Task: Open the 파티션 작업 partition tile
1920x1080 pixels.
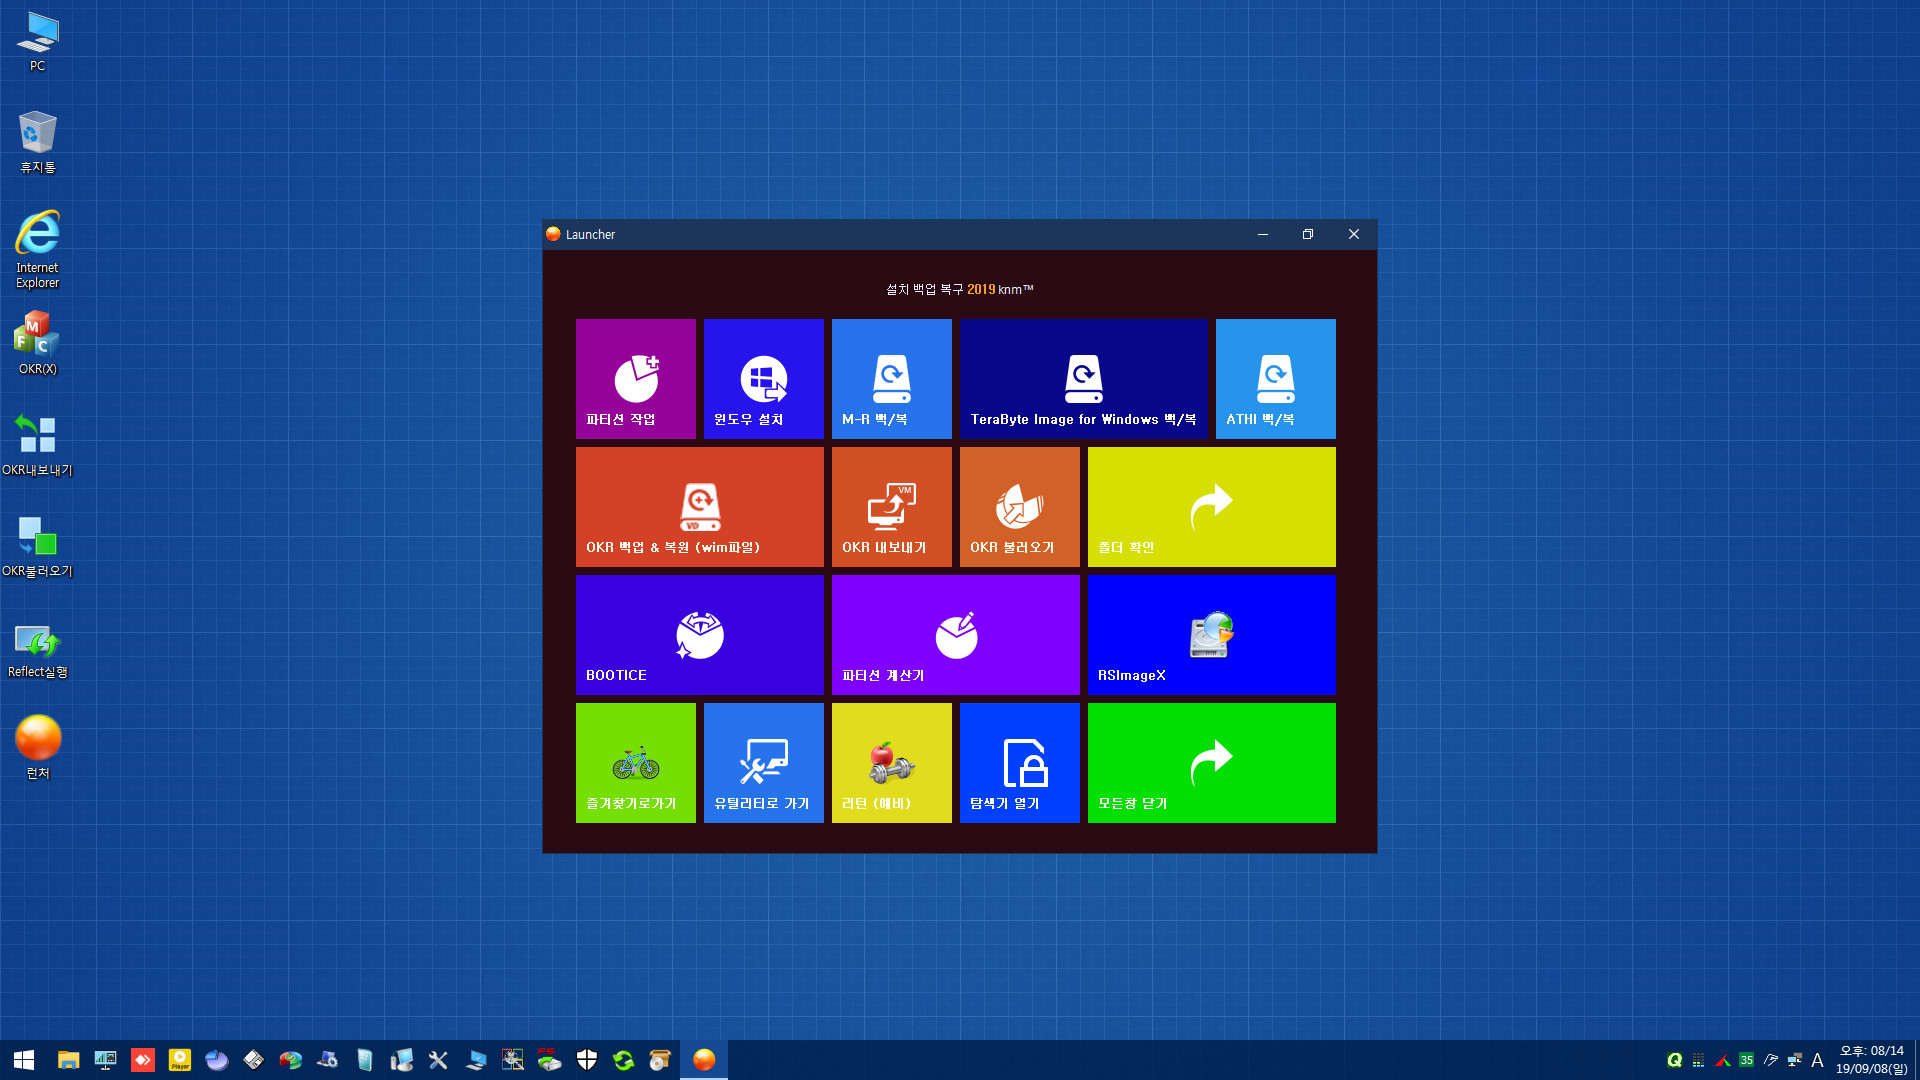Action: tap(635, 379)
